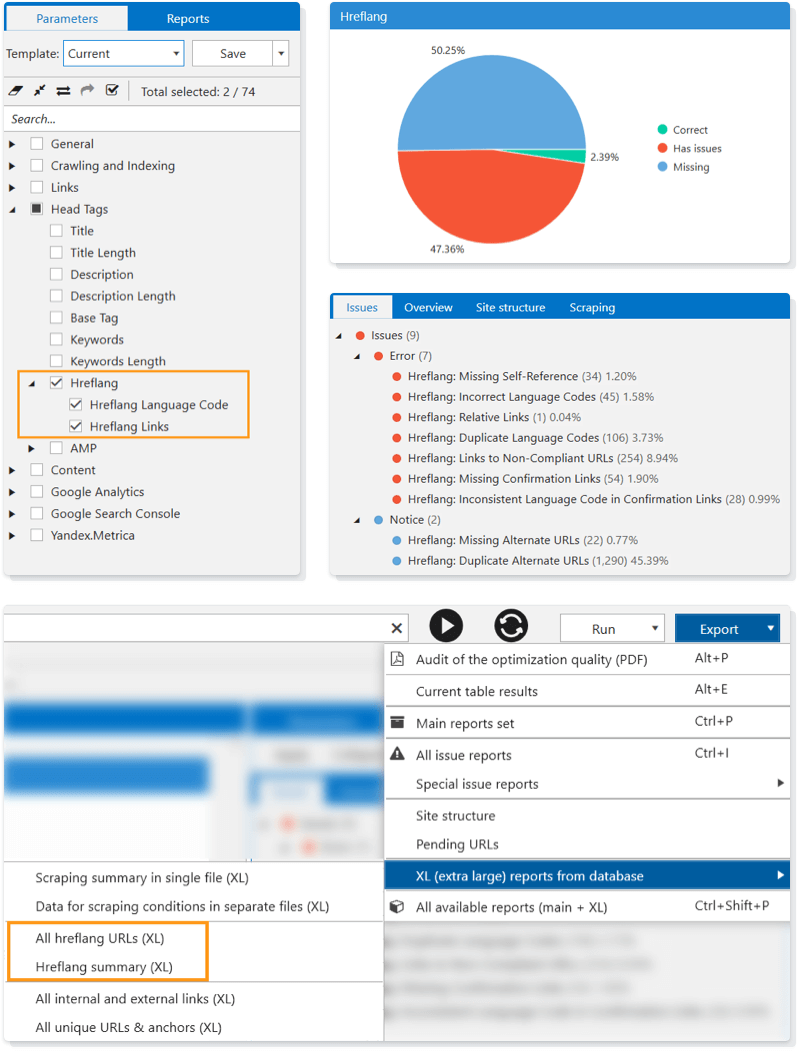Click the Save button
Screen dimensions: 800x1053
232,54
